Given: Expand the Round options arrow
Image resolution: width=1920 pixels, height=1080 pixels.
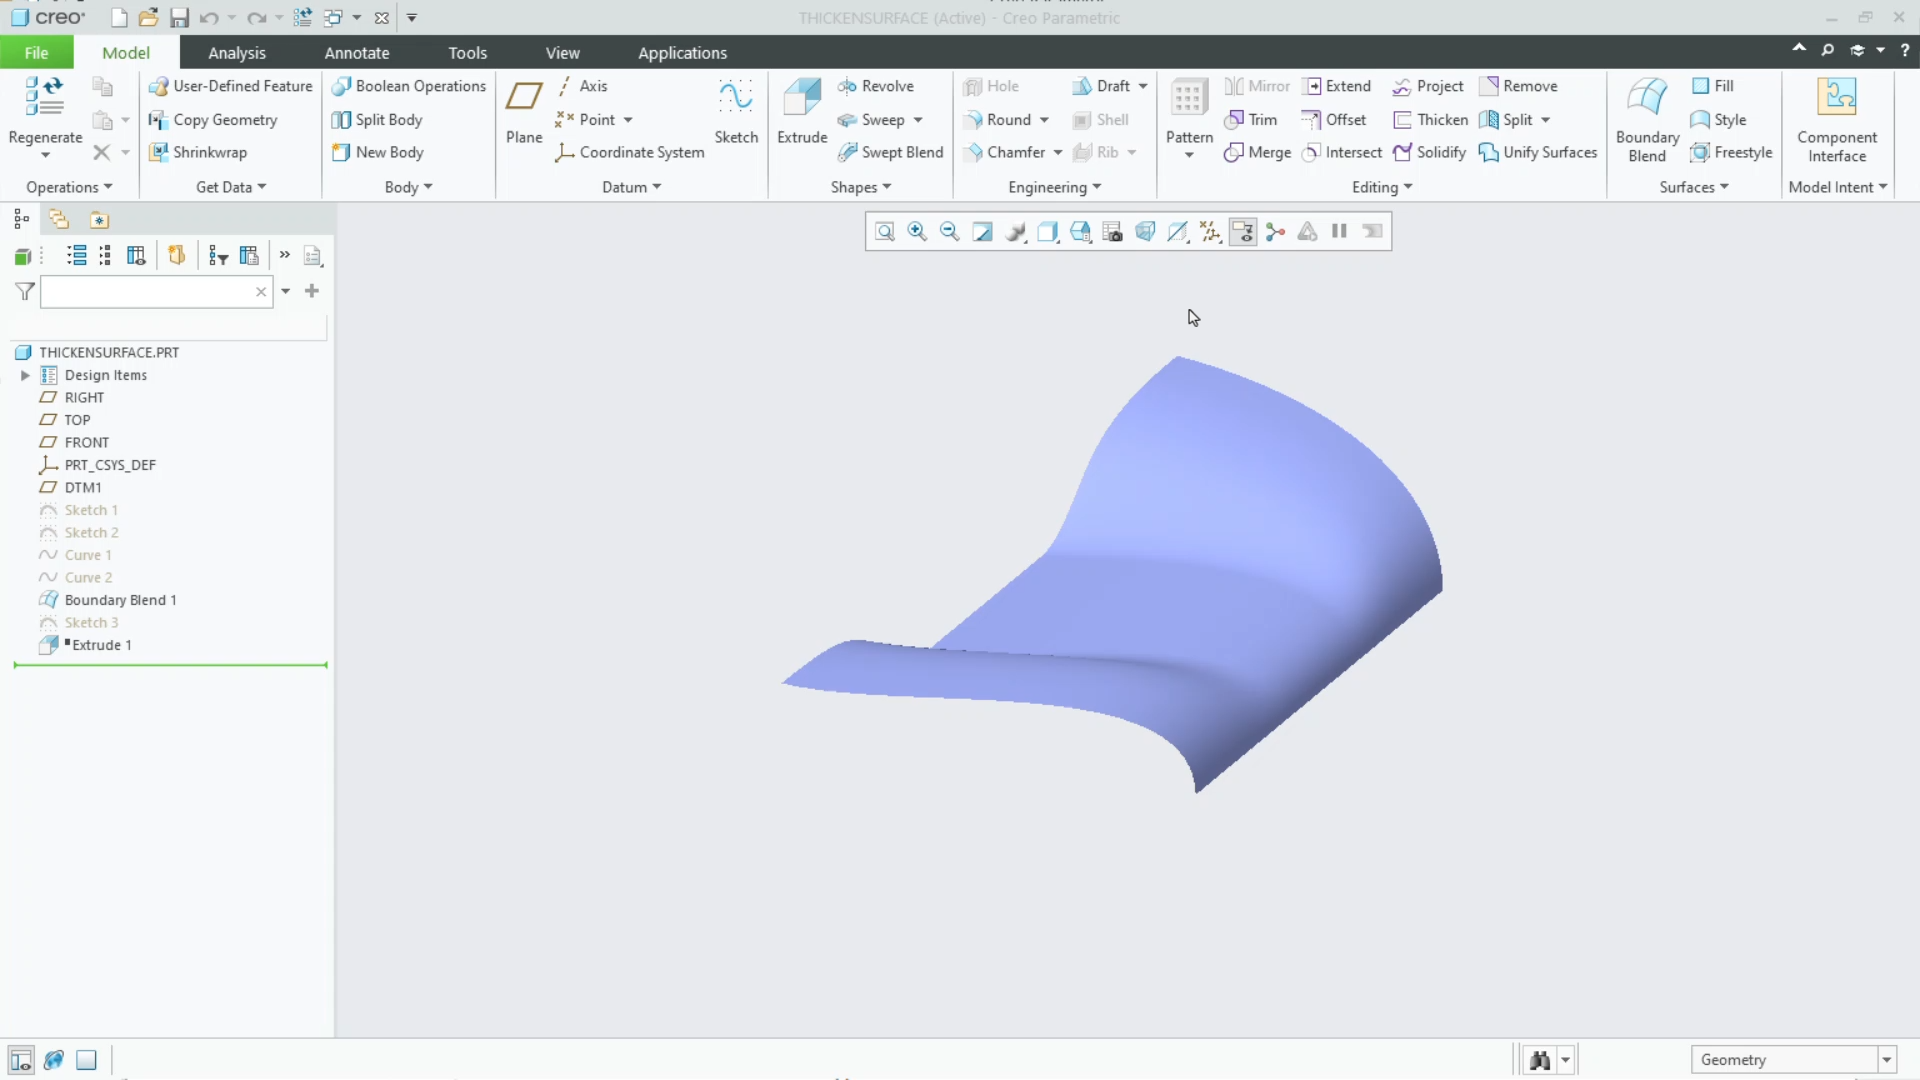Looking at the screenshot, I should point(1044,120).
